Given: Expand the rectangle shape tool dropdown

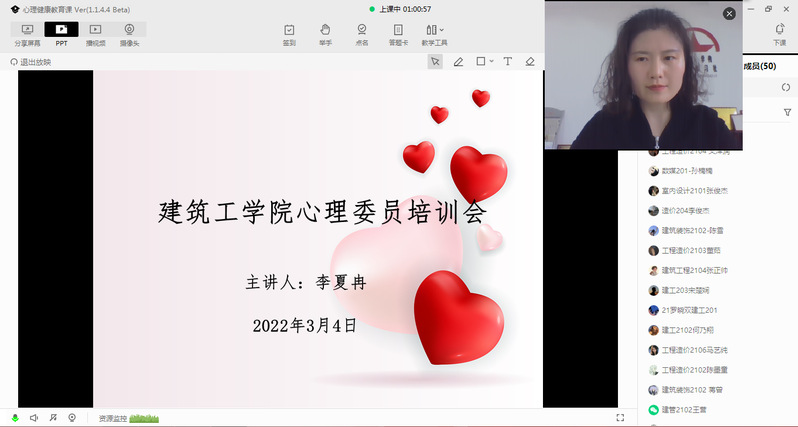Looking at the screenshot, I should pos(485,62).
